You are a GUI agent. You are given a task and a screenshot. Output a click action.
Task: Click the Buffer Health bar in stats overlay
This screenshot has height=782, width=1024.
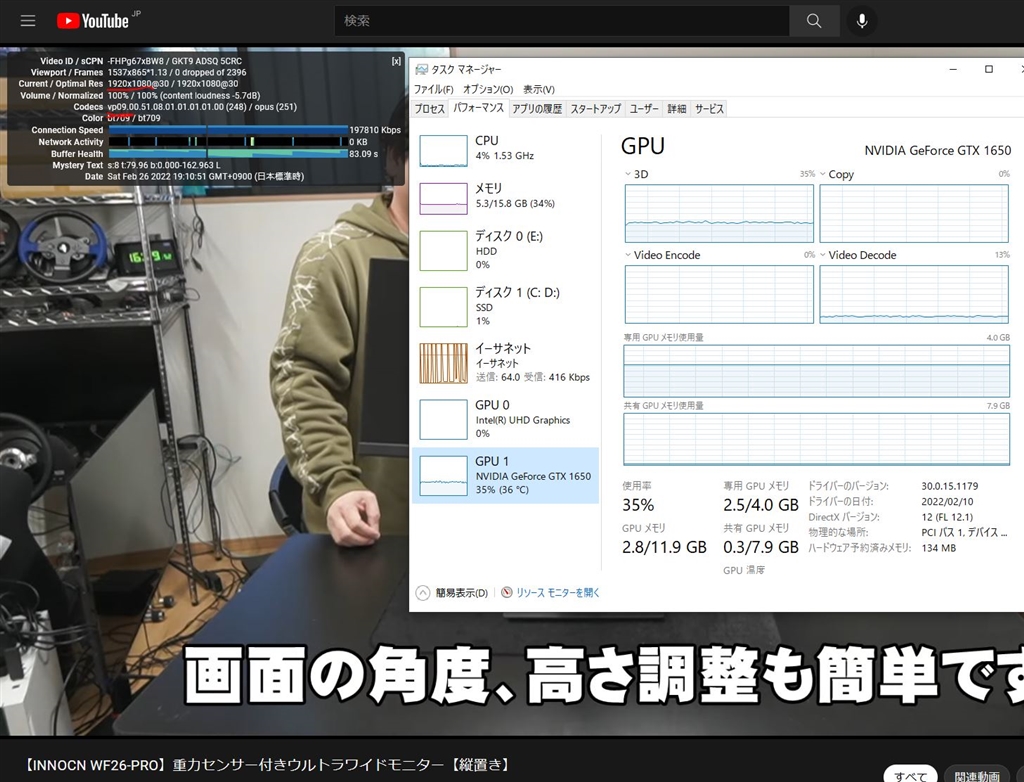coord(228,154)
